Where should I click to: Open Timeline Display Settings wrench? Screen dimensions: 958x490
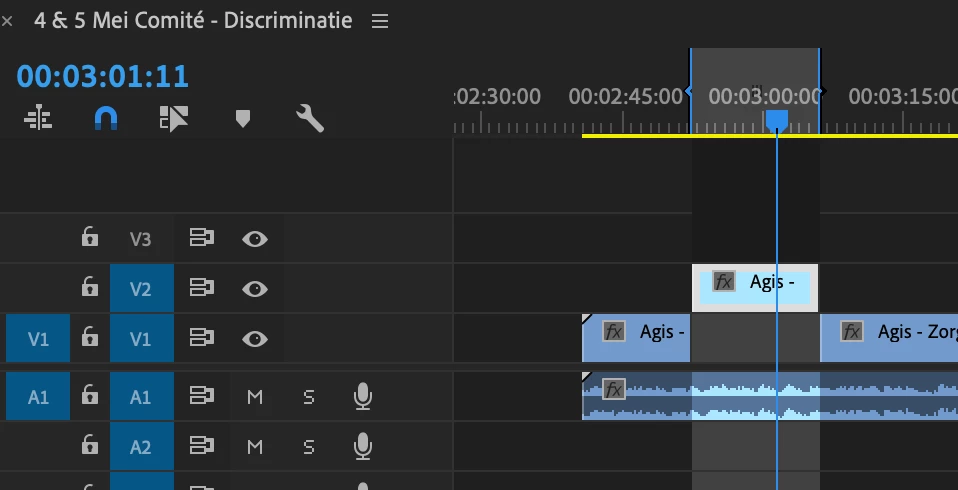pyautogui.click(x=310, y=118)
